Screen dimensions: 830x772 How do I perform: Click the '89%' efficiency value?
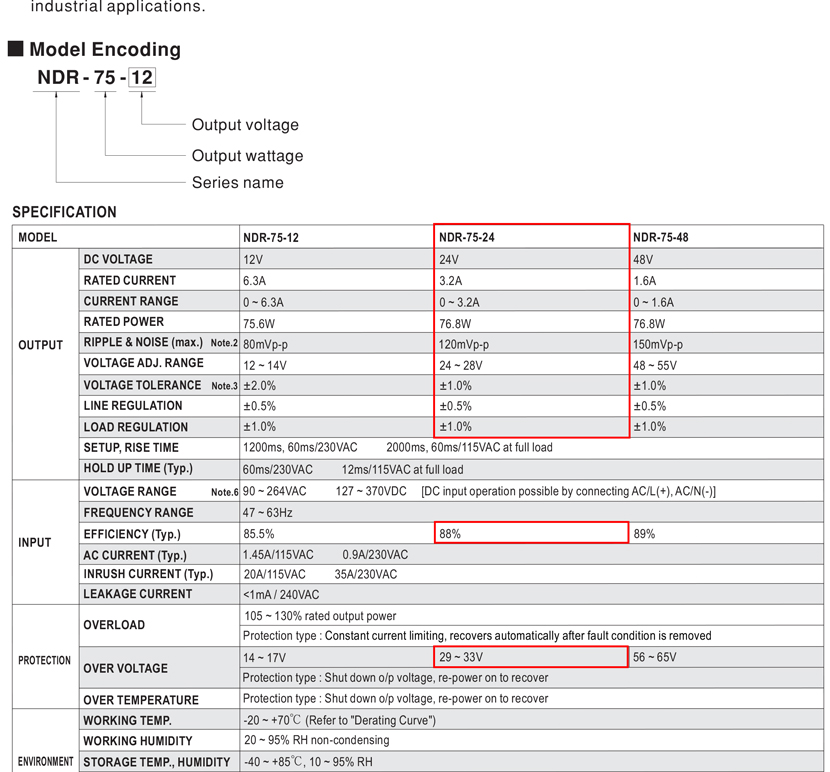pyautogui.click(x=645, y=534)
